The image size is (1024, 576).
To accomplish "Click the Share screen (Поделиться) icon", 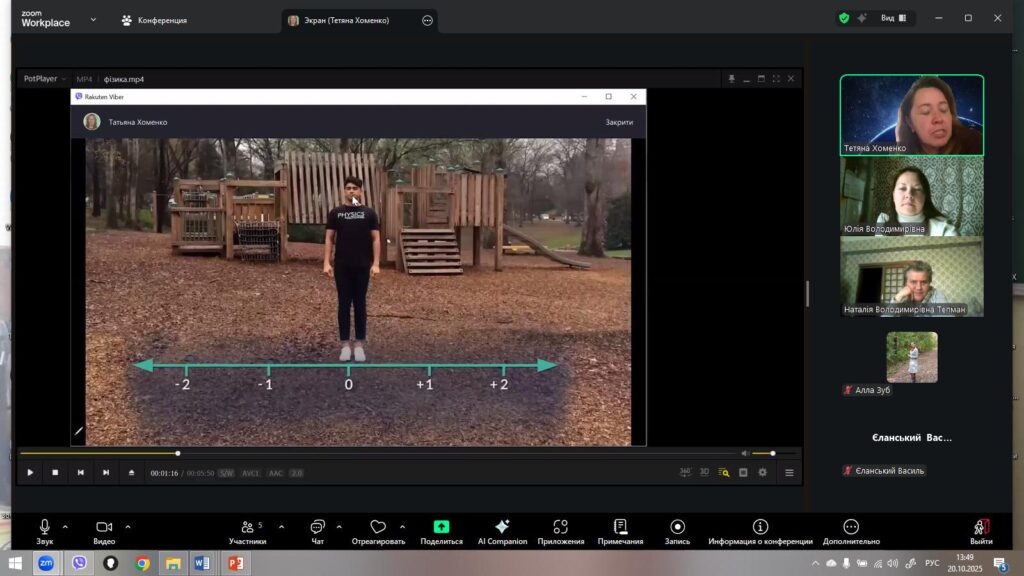I will [441, 527].
